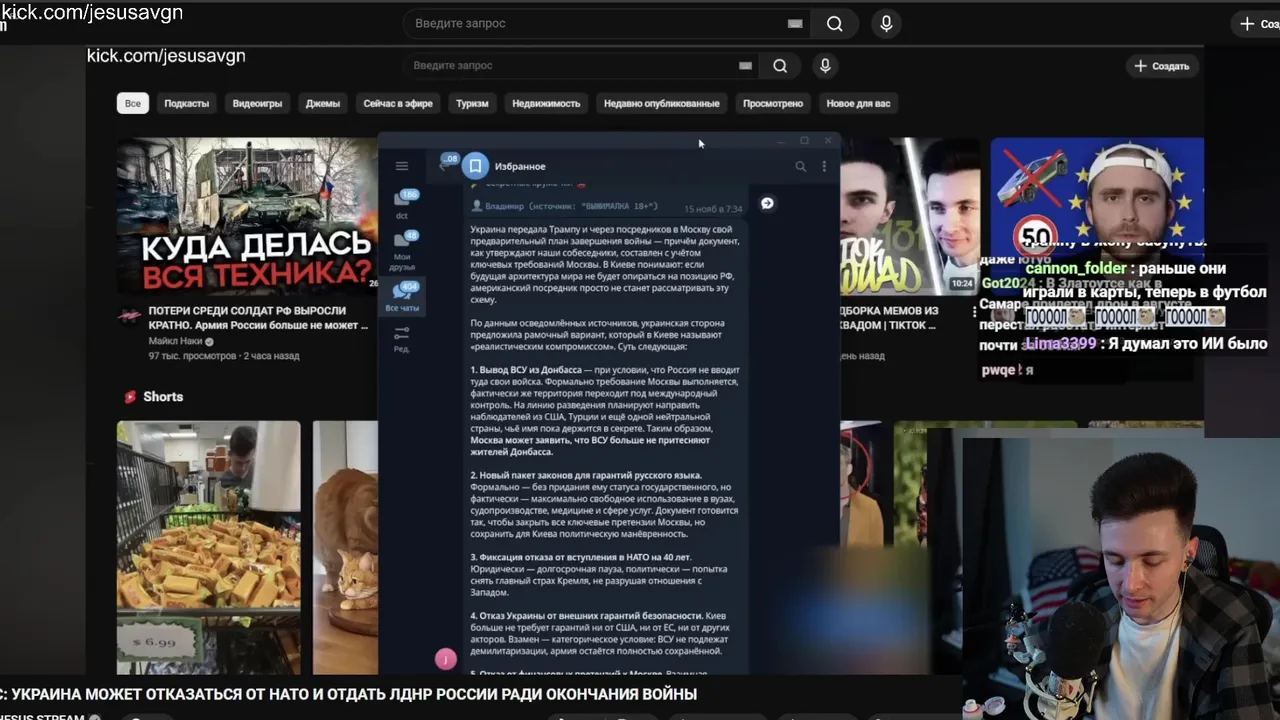The width and height of the screenshot is (1280, 720).
Task: Open the Telegram chat three-dot menu
Action: pos(824,166)
